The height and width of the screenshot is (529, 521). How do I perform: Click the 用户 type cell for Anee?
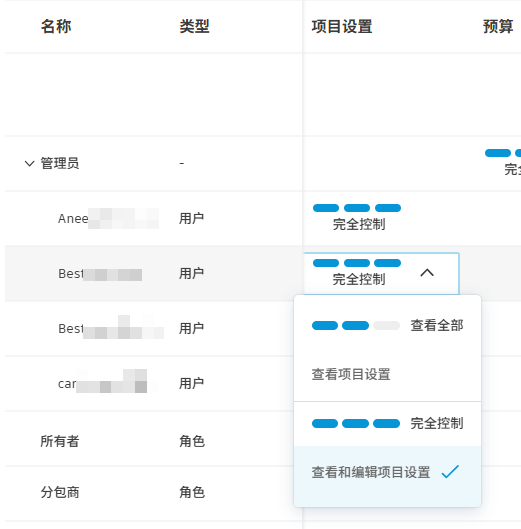(x=191, y=219)
